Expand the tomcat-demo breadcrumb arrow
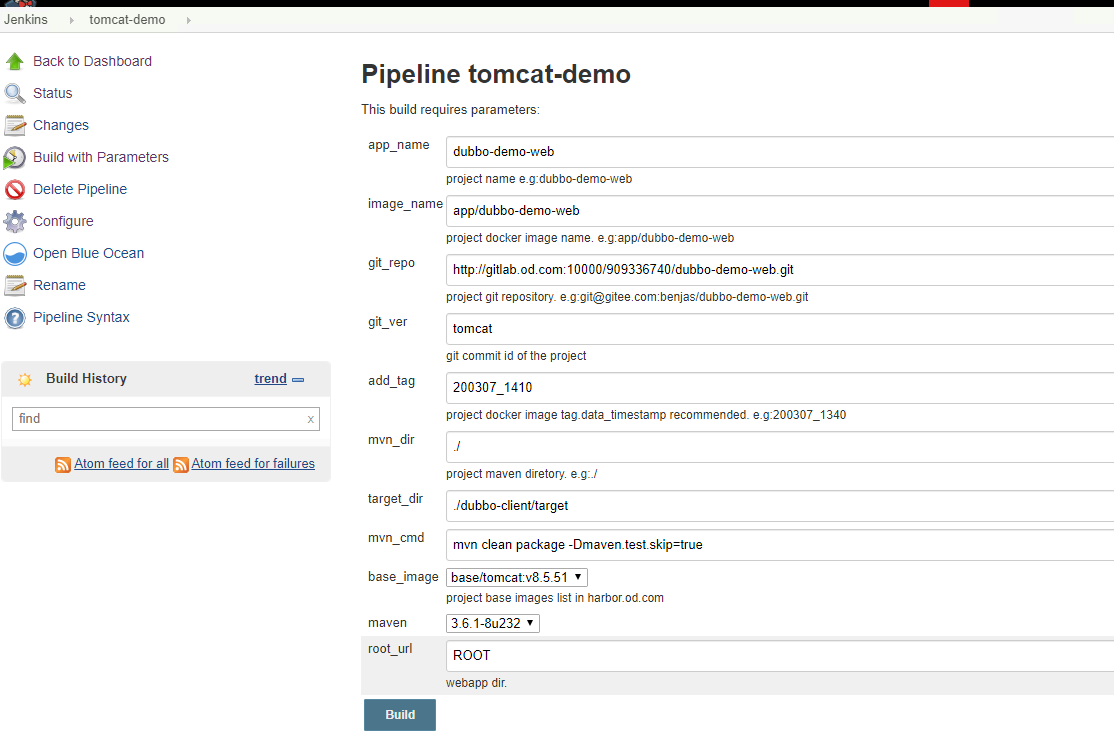This screenshot has height=737, width=1114. pos(189,20)
